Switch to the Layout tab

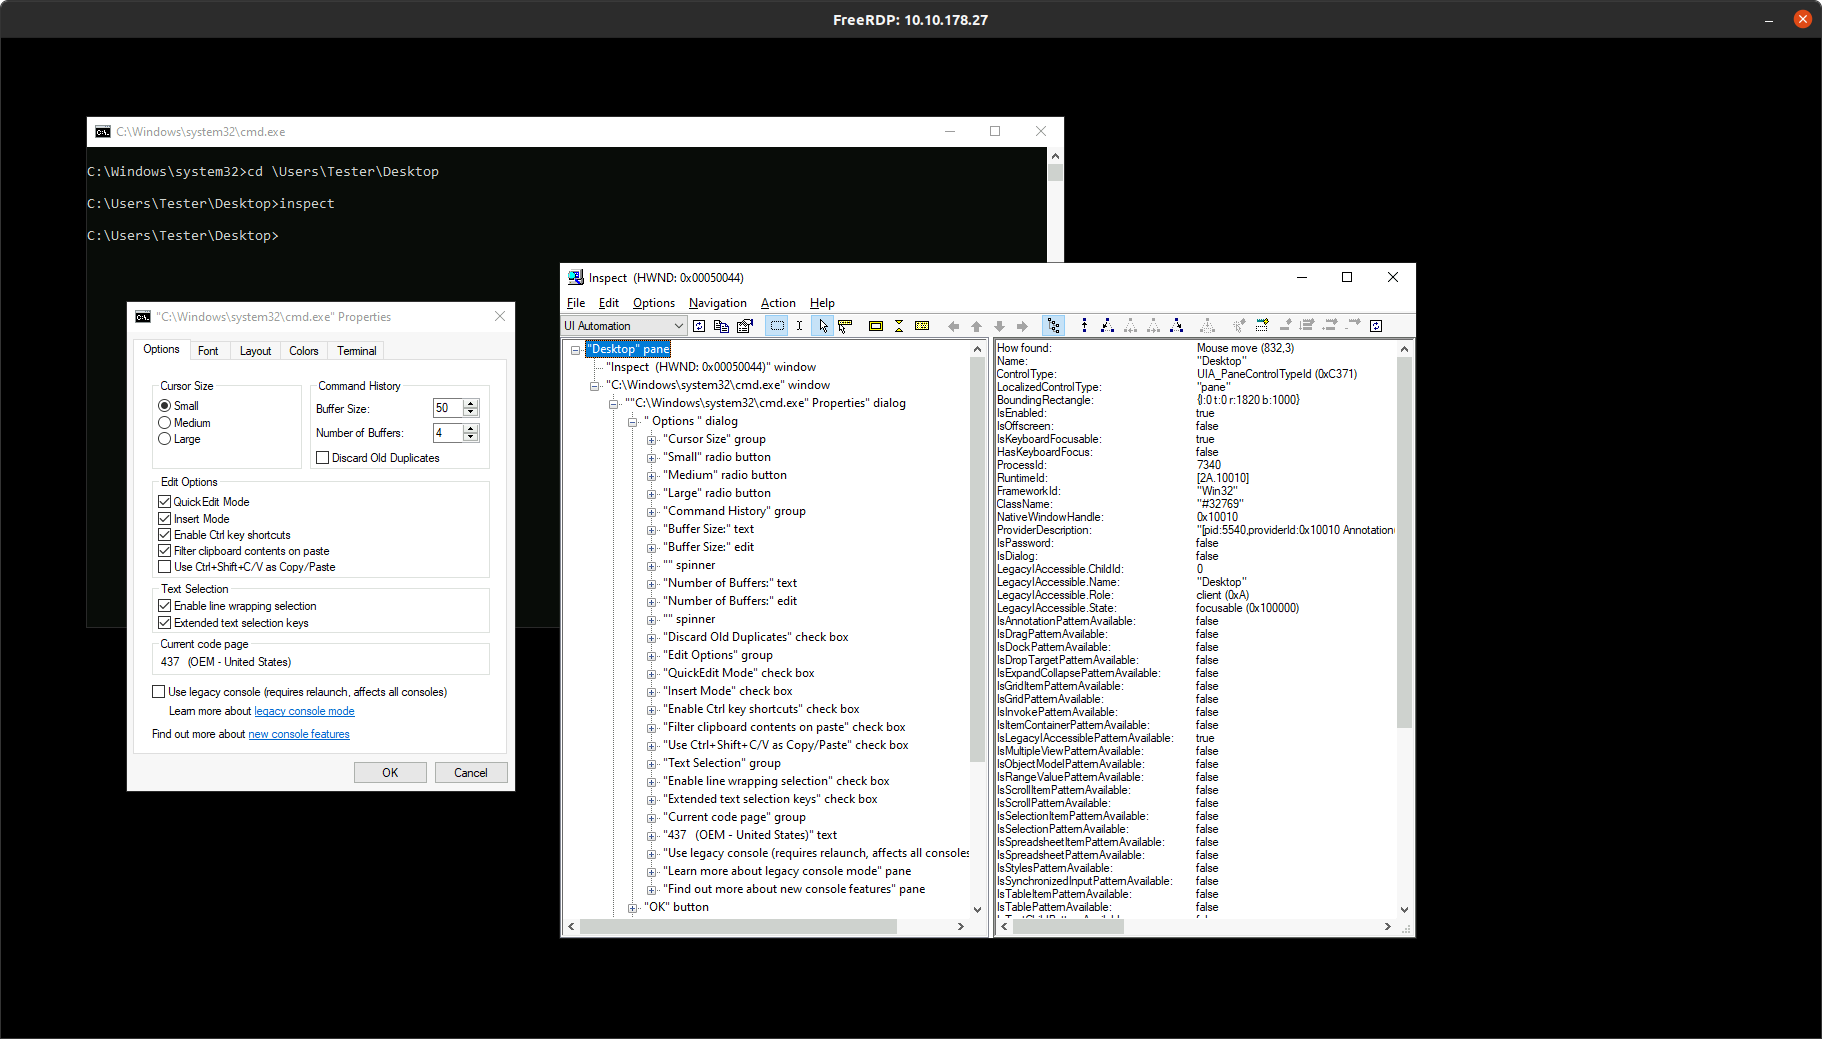tap(255, 351)
